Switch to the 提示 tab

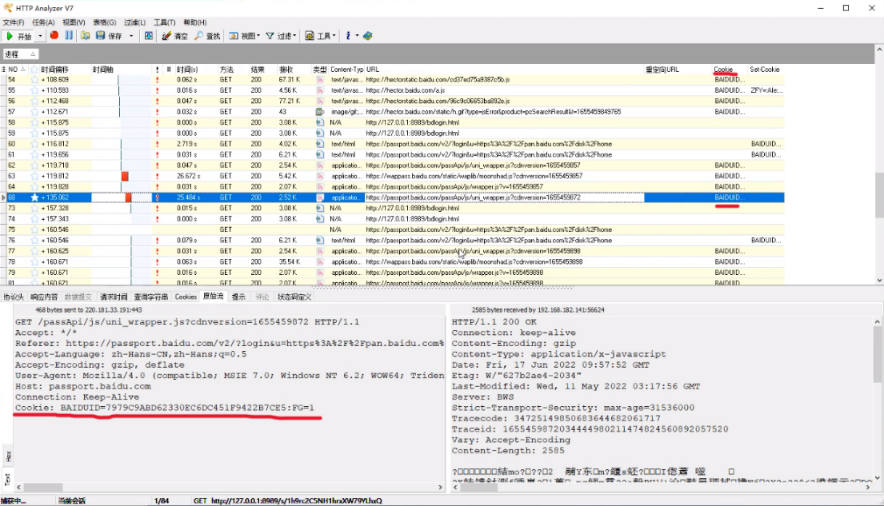tap(238, 297)
